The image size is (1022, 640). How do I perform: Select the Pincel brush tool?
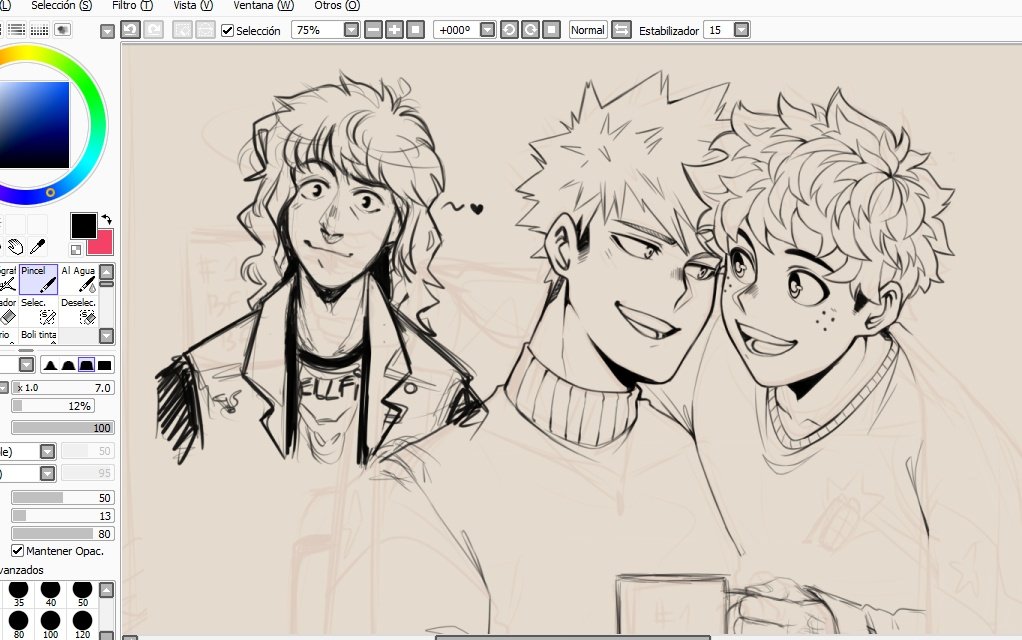coord(38,279)
